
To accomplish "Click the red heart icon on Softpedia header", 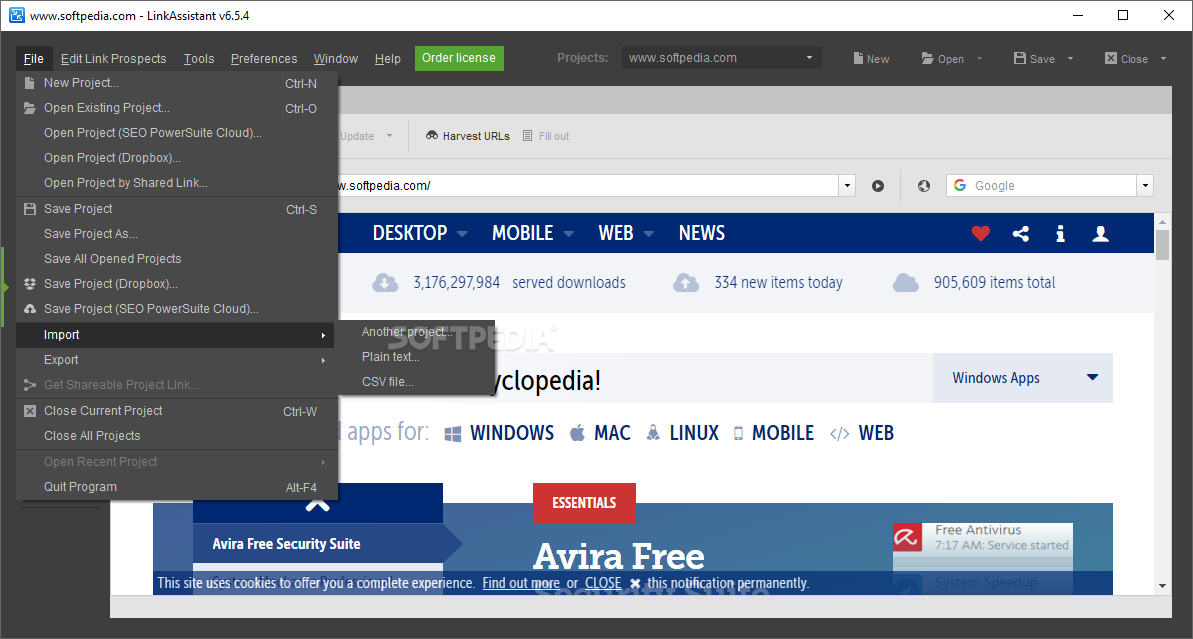I will [x=981, y=234].
